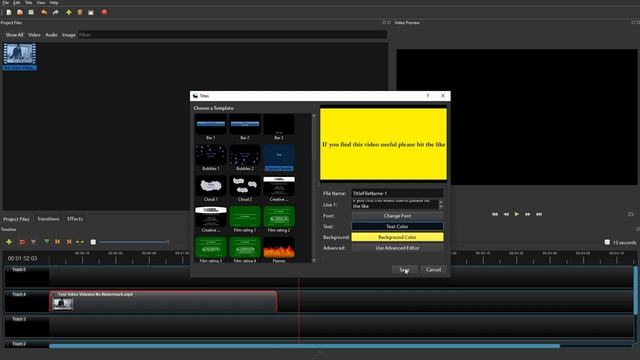
Task: Choose the Cloud 1 title template
Action: pyautogui.click(x=211, y=189)
